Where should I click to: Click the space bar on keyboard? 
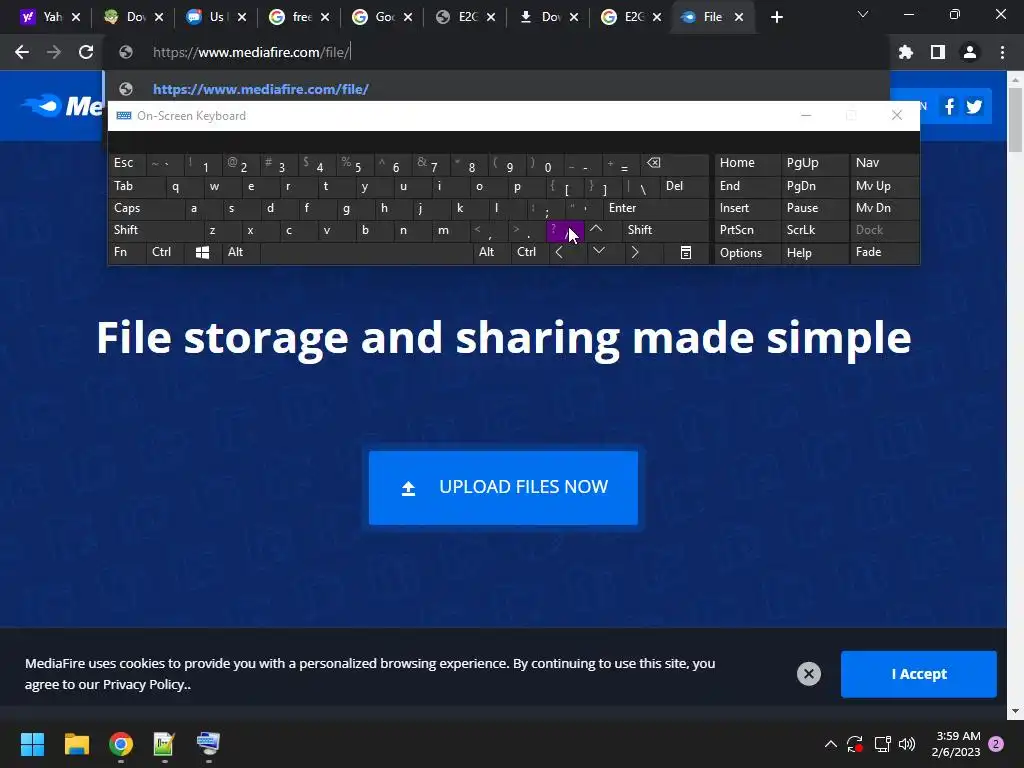tap(366, 253)
